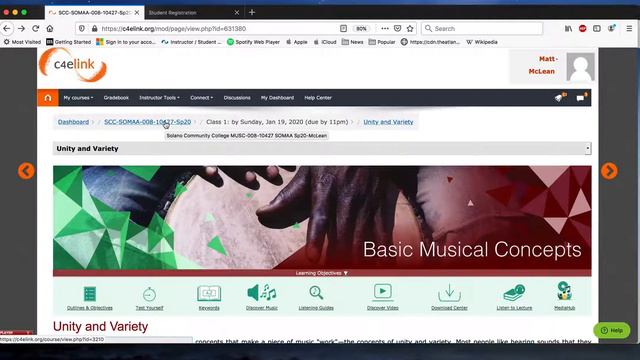Go to previous page orange arrow

coord(26,171)
